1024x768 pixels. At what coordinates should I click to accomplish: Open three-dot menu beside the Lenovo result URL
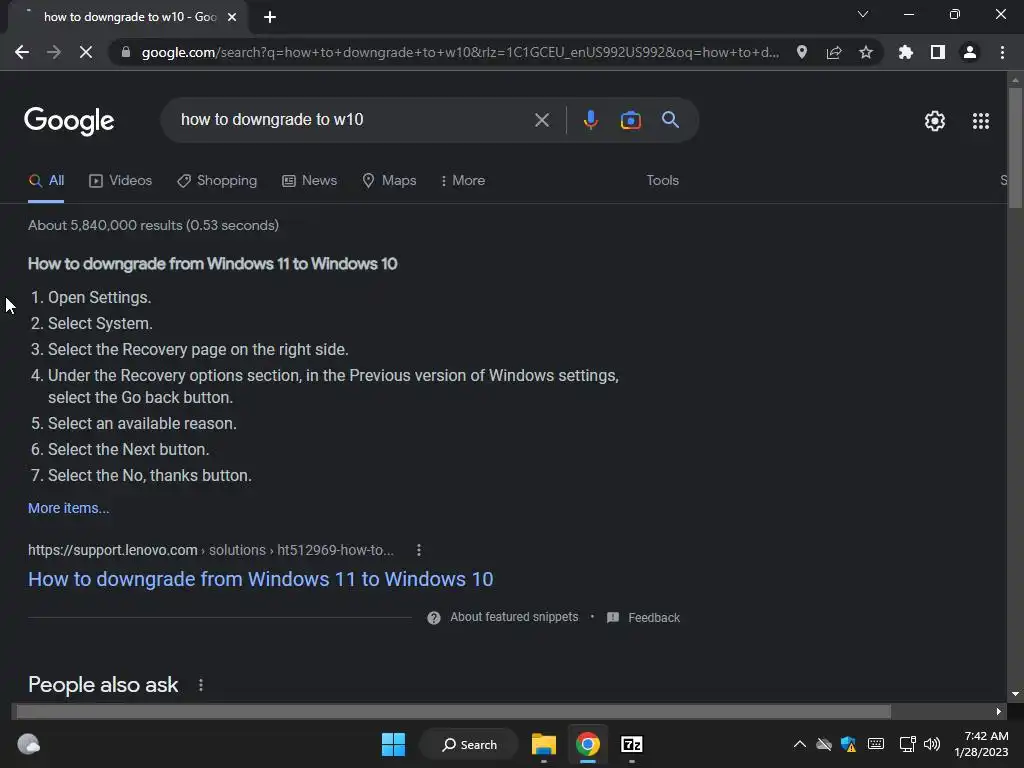(x=419, y=551)
